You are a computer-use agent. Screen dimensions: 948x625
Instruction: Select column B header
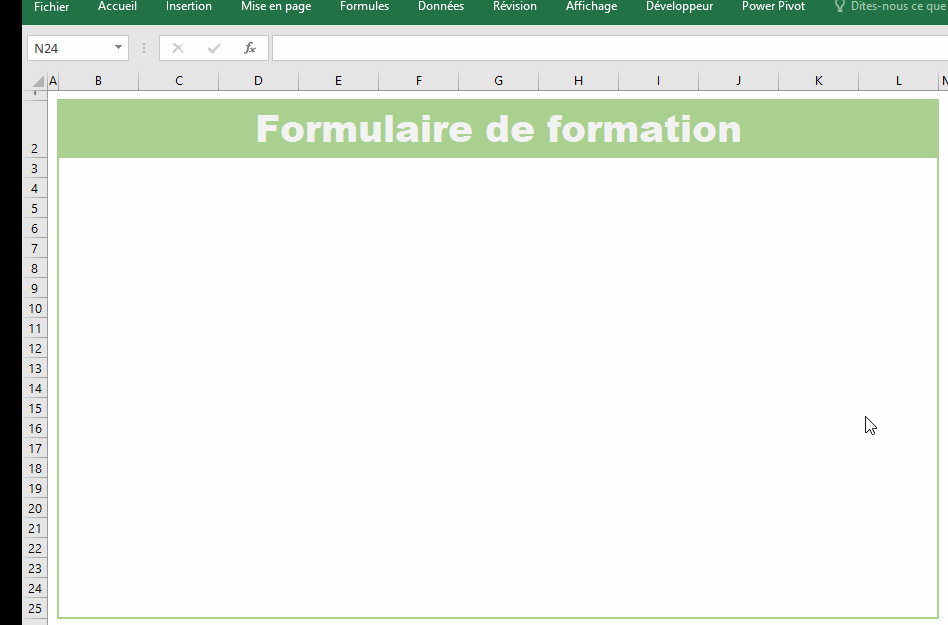[99, 81]
